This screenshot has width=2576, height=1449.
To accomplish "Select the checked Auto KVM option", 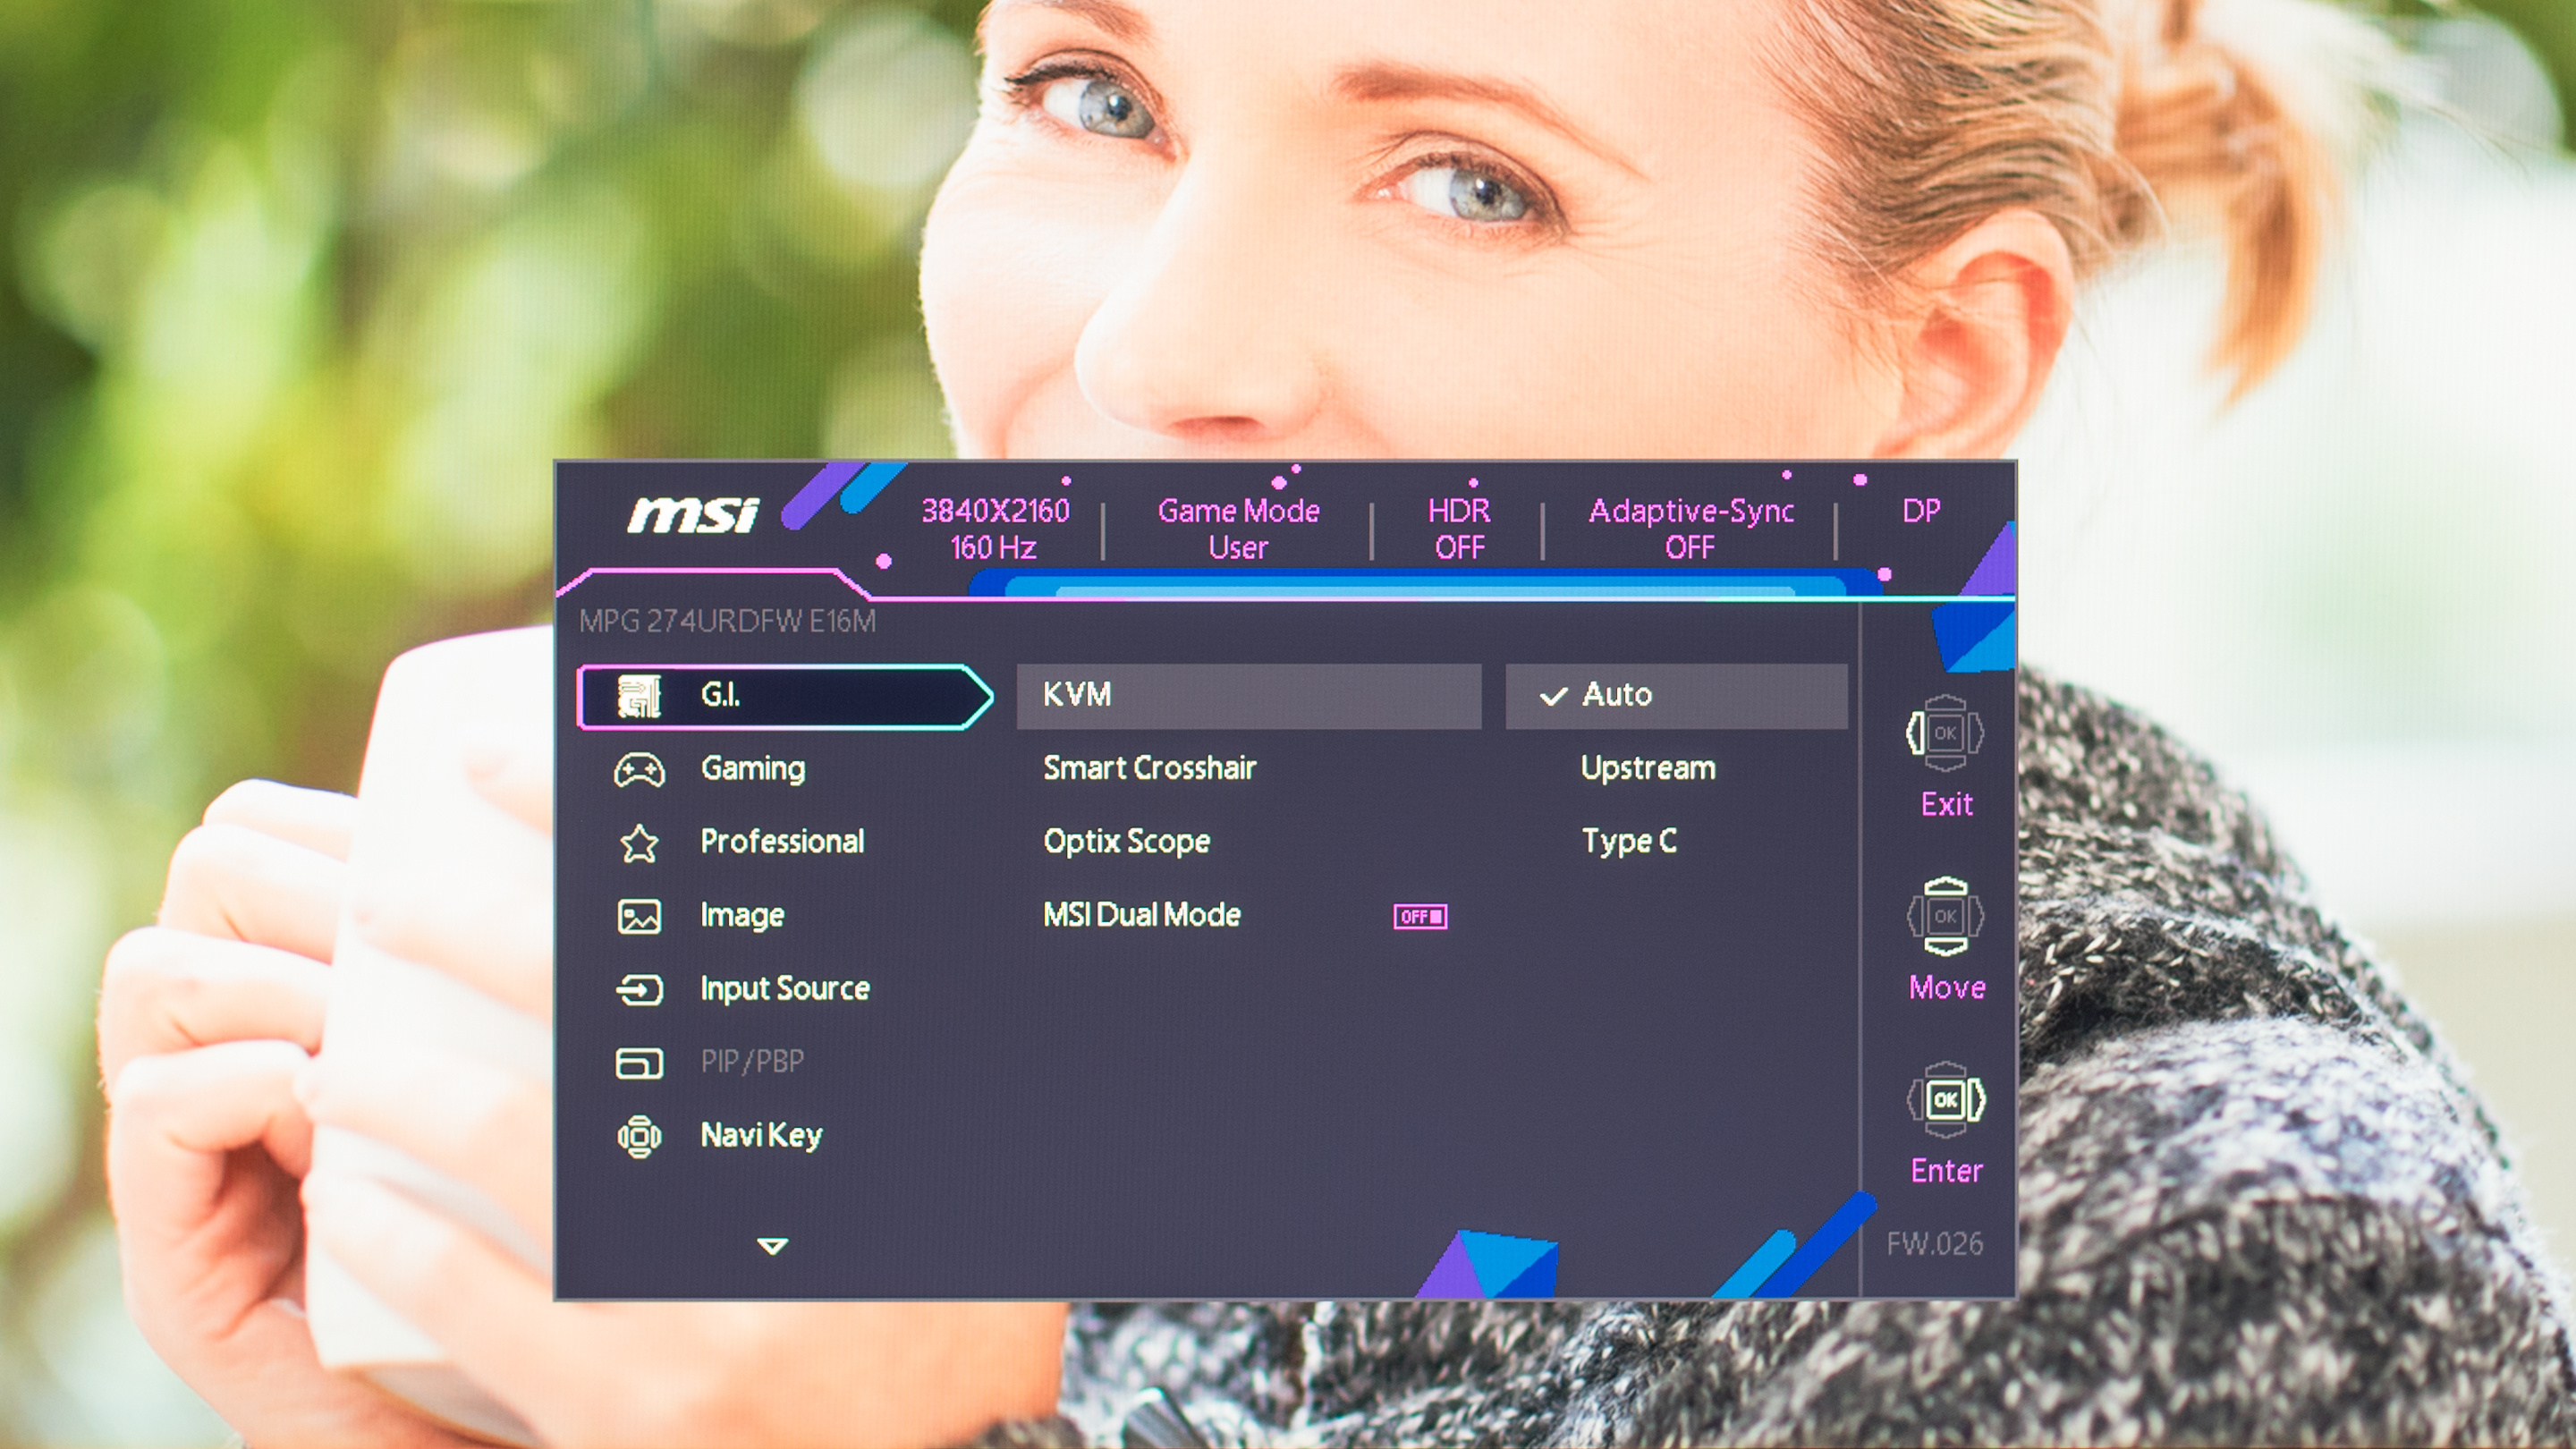I will [1676, 695].
